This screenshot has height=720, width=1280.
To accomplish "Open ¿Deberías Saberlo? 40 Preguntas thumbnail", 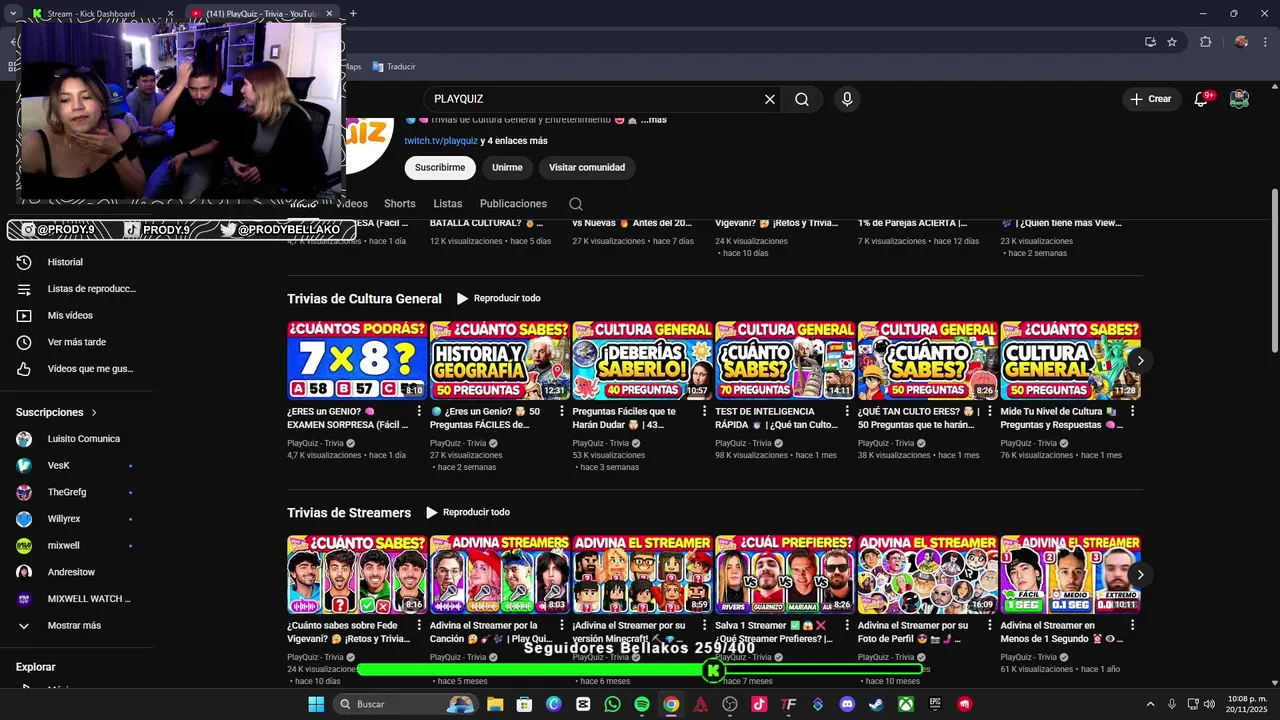I will tap(642, 360).
